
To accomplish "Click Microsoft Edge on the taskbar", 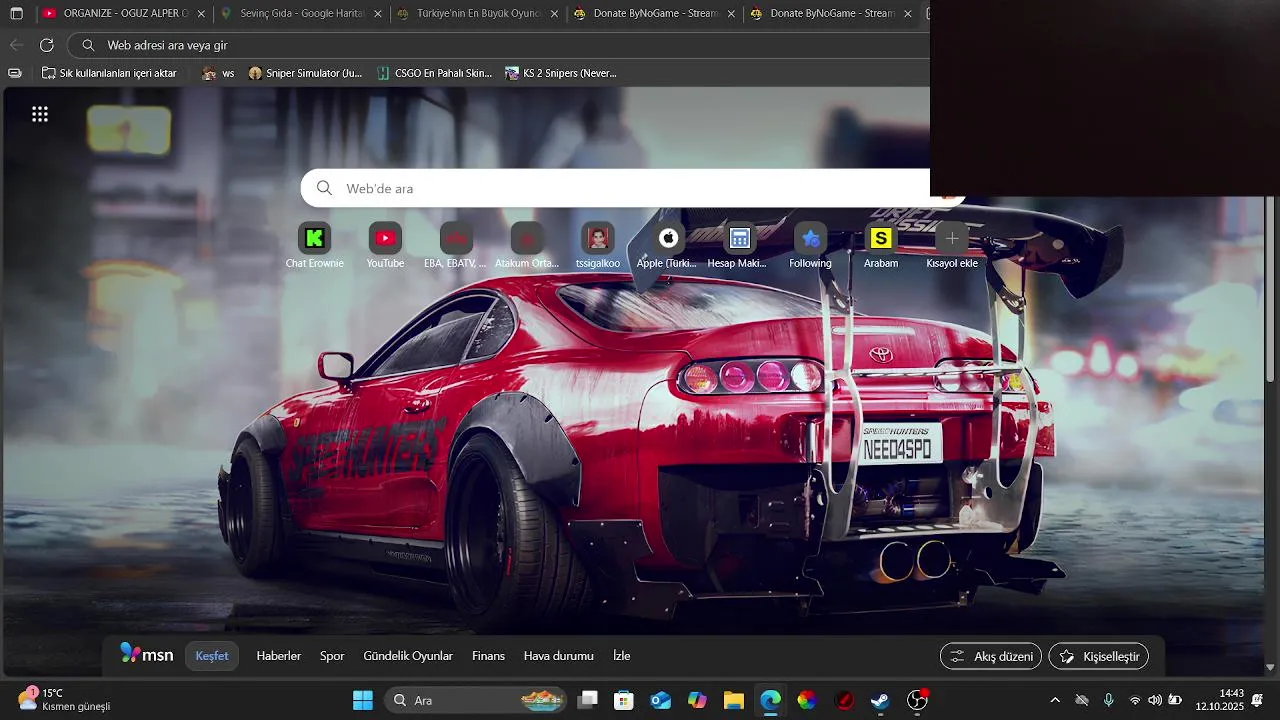I will 770,700.
